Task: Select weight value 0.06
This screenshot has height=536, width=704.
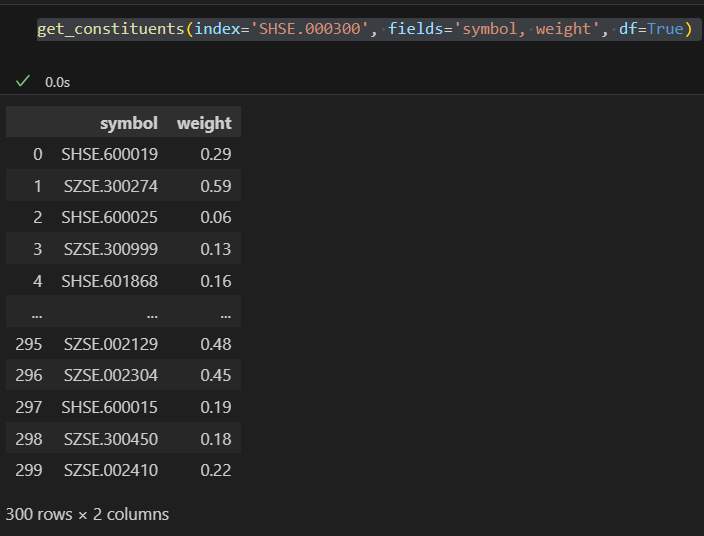Action: pos(216,218)
